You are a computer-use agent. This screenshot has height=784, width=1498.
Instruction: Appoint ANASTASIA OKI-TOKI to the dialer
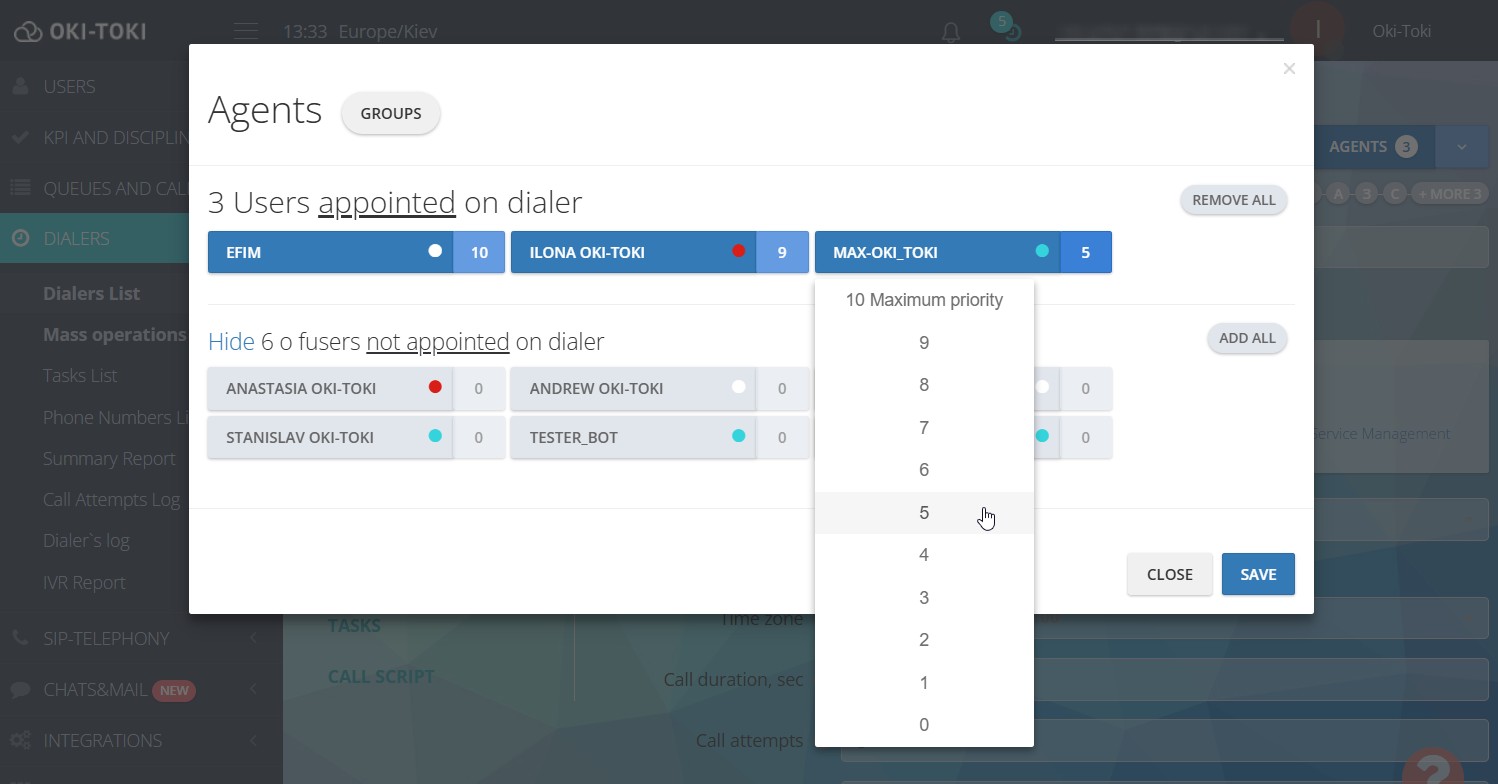coord(330,388)
